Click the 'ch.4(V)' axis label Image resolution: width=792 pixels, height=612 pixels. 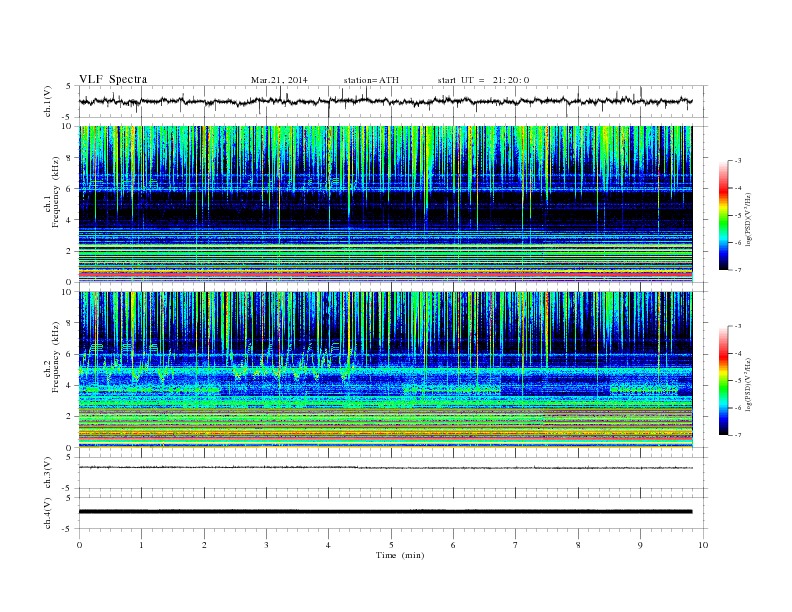48,513
